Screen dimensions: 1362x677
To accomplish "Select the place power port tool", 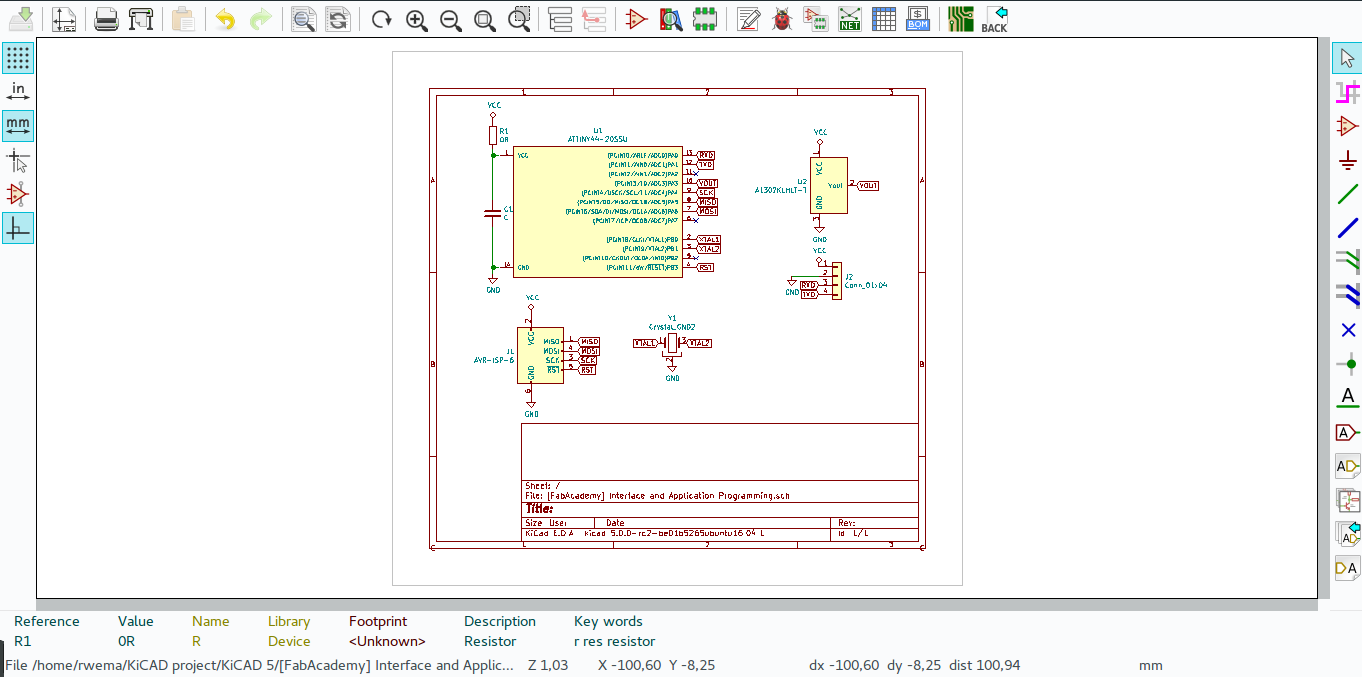I will click(x=1347, y=159).
